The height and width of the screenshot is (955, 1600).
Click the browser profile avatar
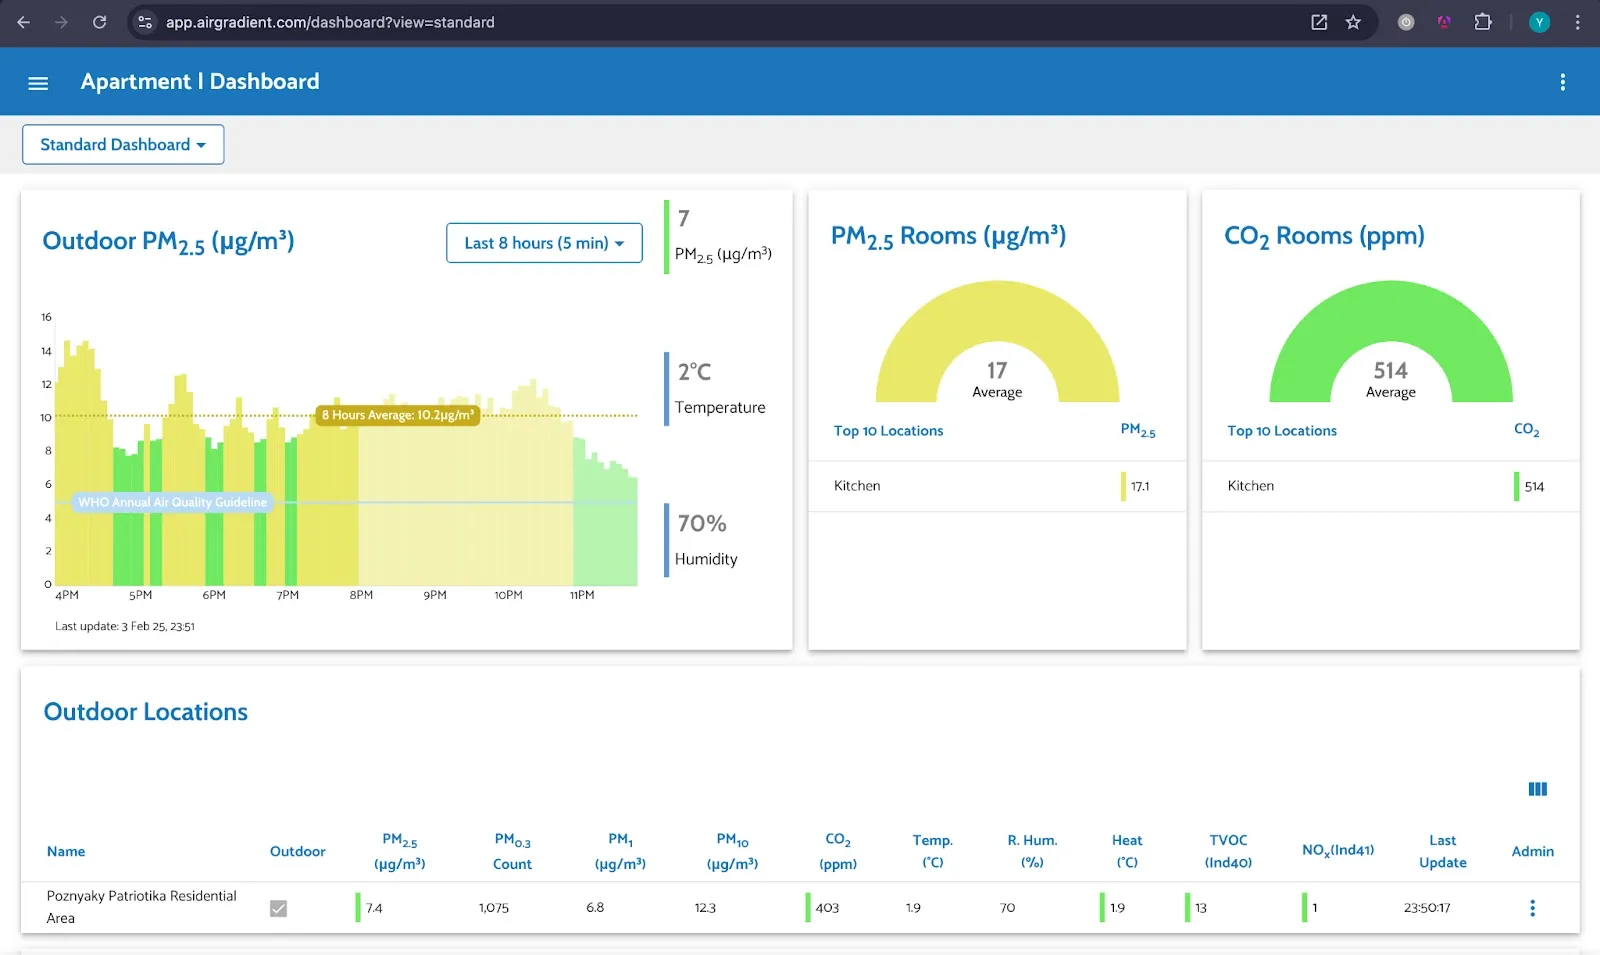(1539, 22)
